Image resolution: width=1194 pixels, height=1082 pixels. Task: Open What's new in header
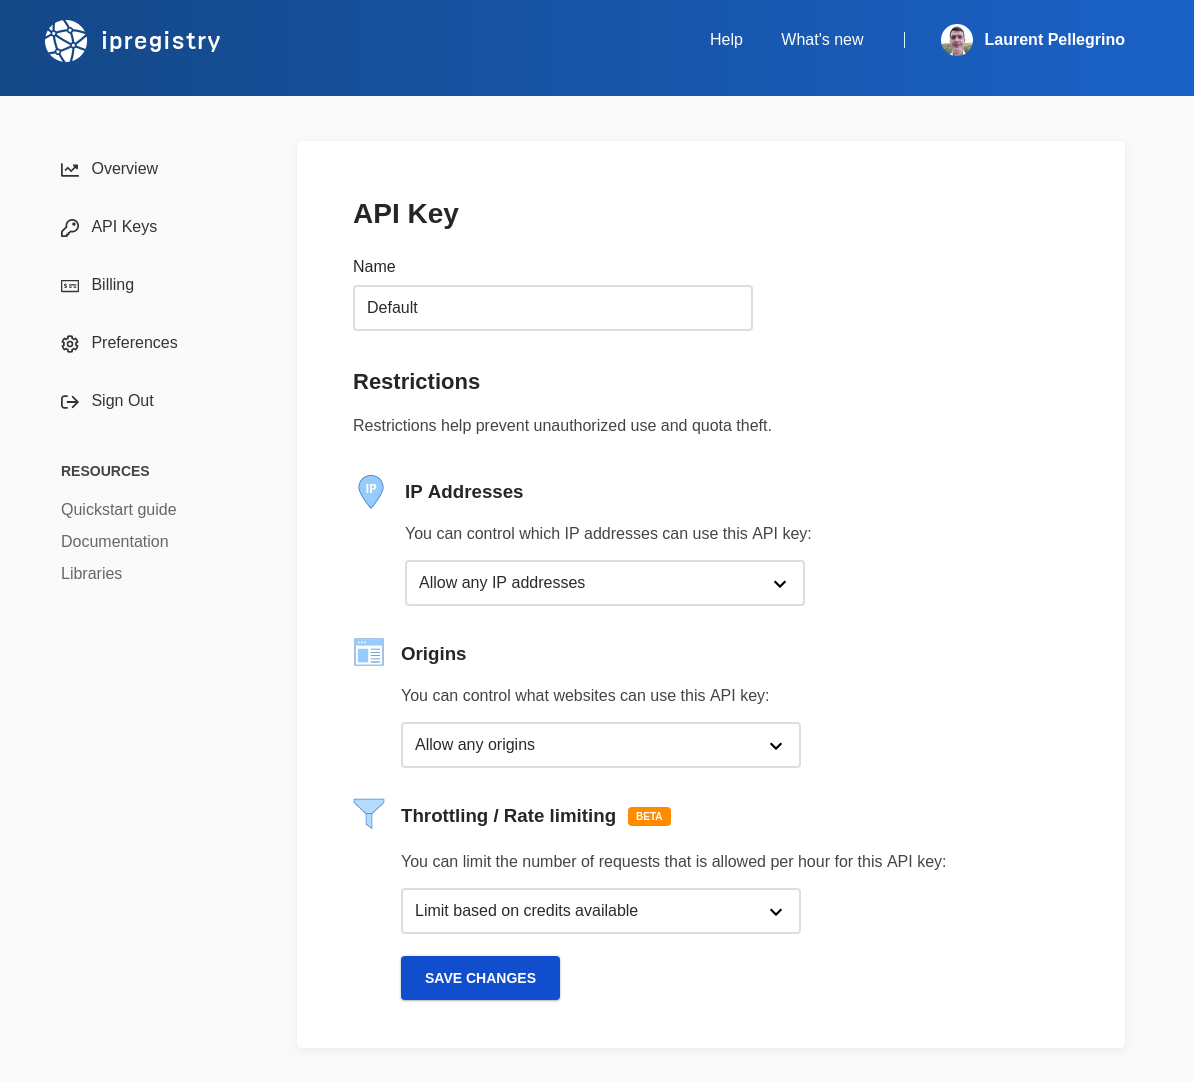(822, 40)
